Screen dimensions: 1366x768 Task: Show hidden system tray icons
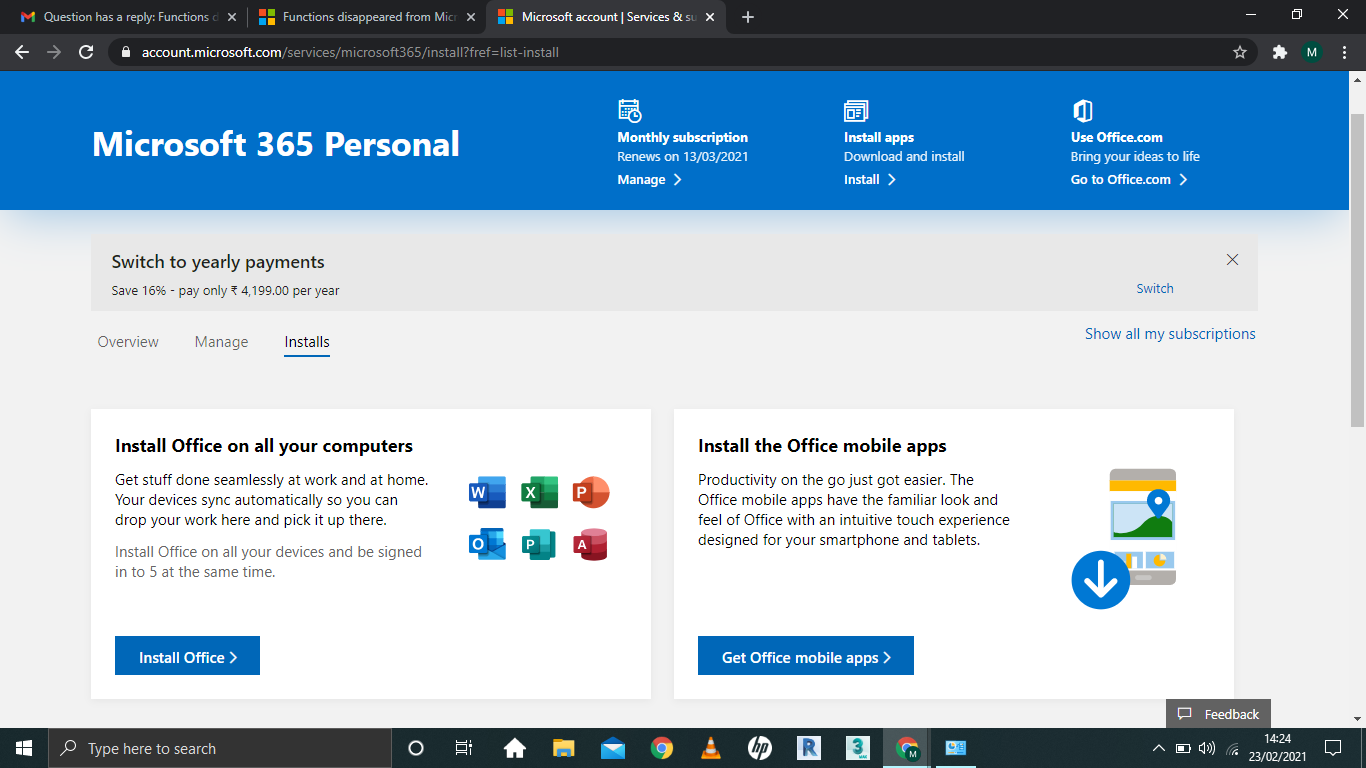click(1159, 748)
